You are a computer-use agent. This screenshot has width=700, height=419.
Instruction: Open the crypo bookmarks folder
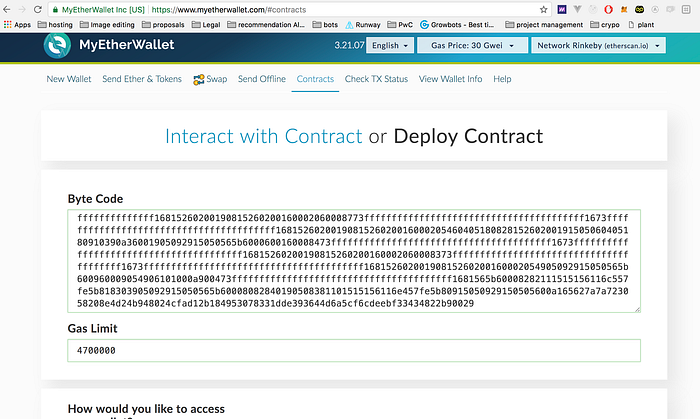(605, 25)
